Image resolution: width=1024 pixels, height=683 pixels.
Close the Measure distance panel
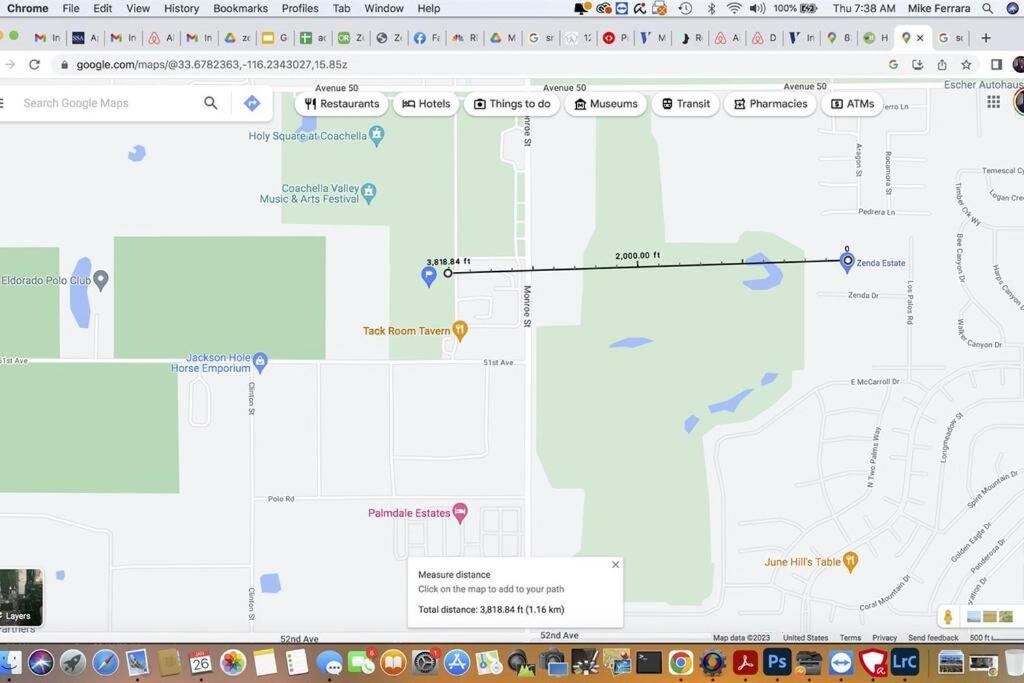(x=615, y=565)
